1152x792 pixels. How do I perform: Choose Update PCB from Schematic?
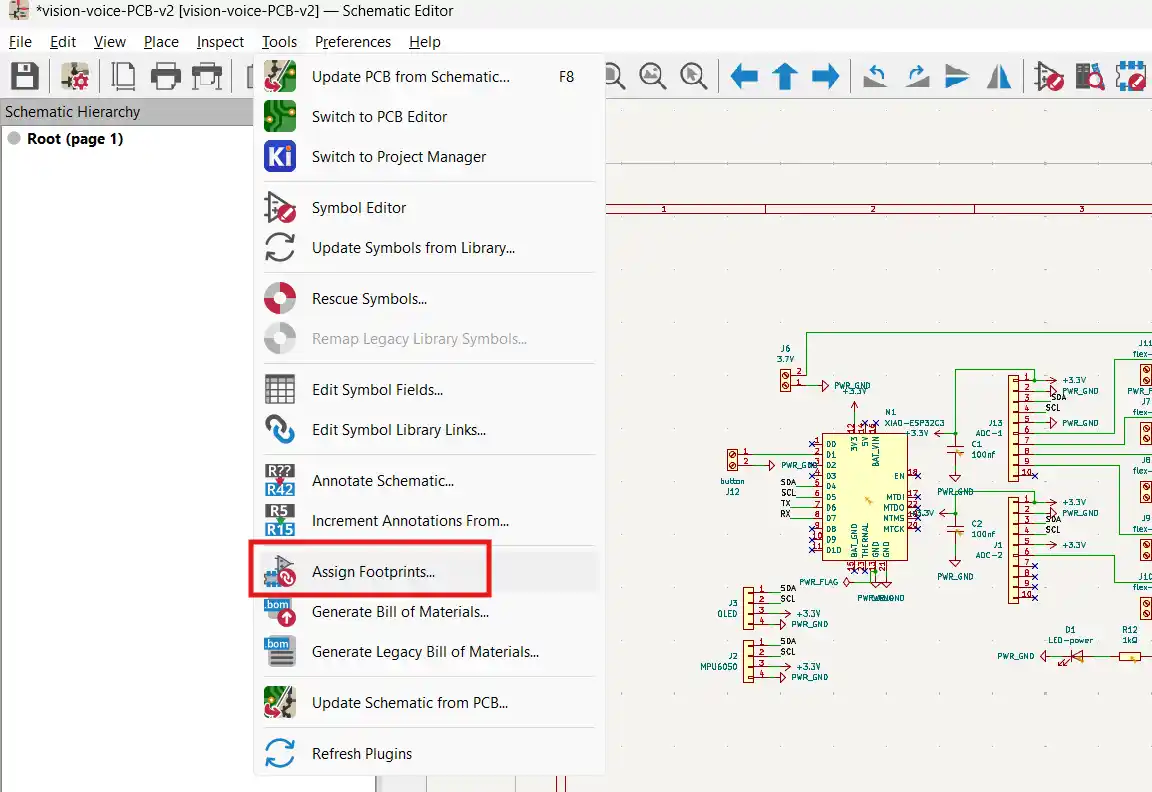(429, 77)
